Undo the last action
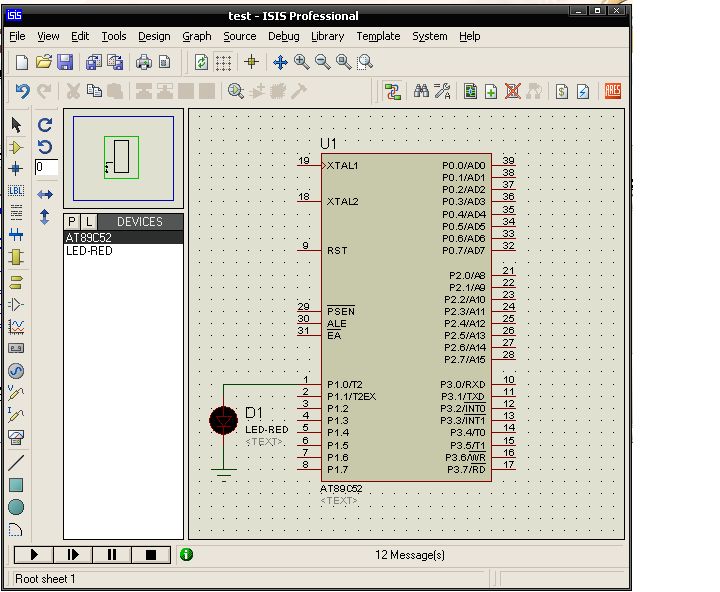 pyautogui.click(x=22, y=91)
